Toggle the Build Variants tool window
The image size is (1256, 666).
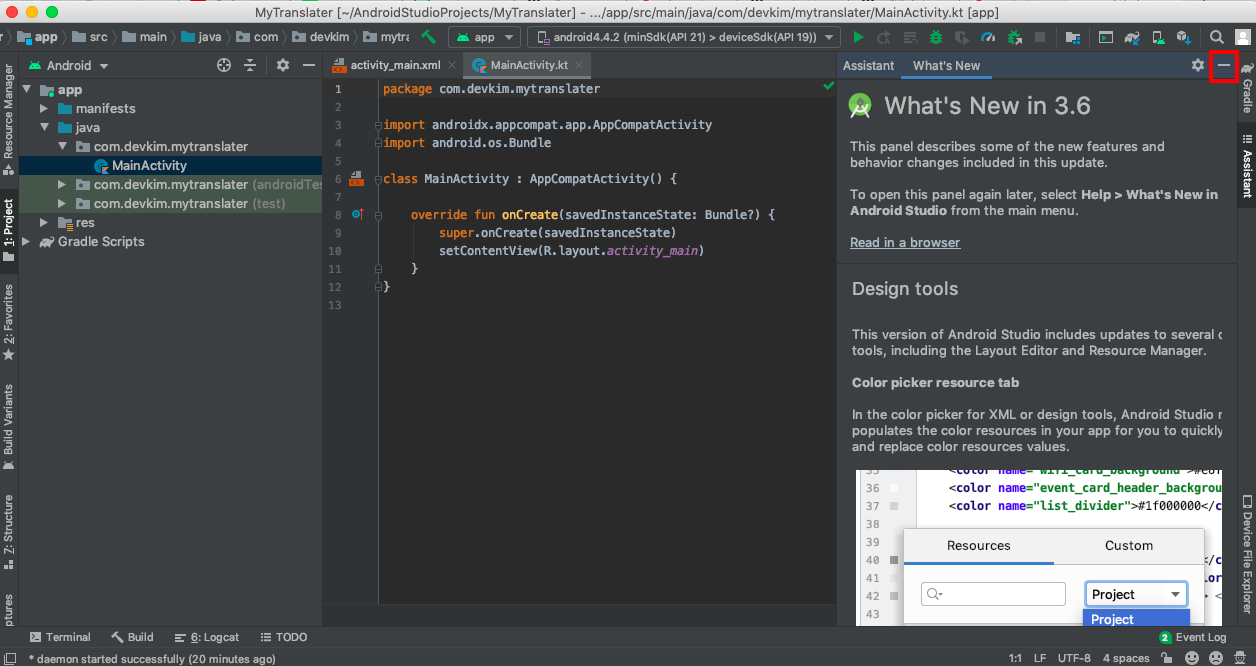pos(9,427)
